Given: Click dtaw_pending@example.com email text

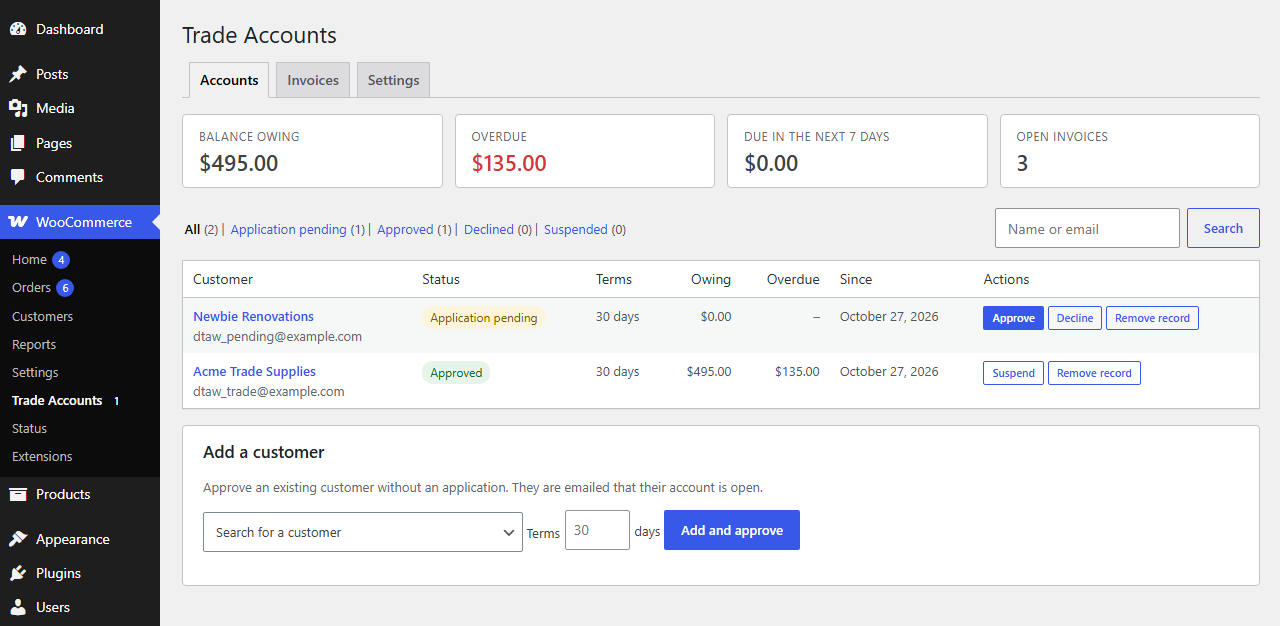Looking at the screenshot, I should 277,337.
